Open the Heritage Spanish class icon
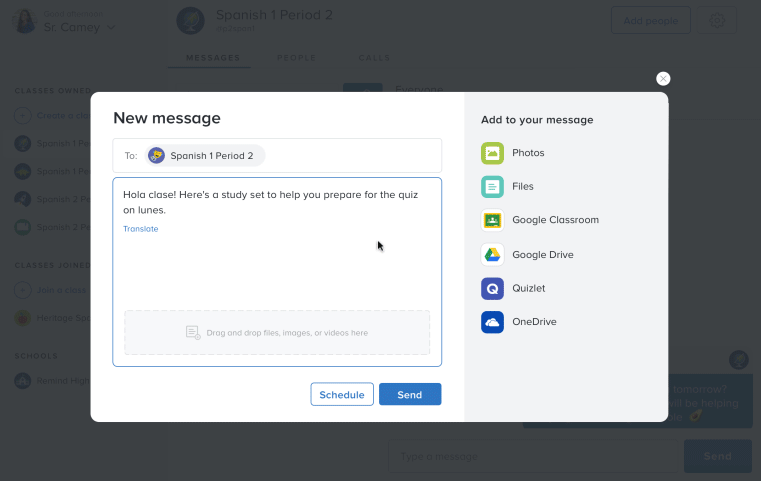This screenshot has width=761, height=481. tap(23, 318)
